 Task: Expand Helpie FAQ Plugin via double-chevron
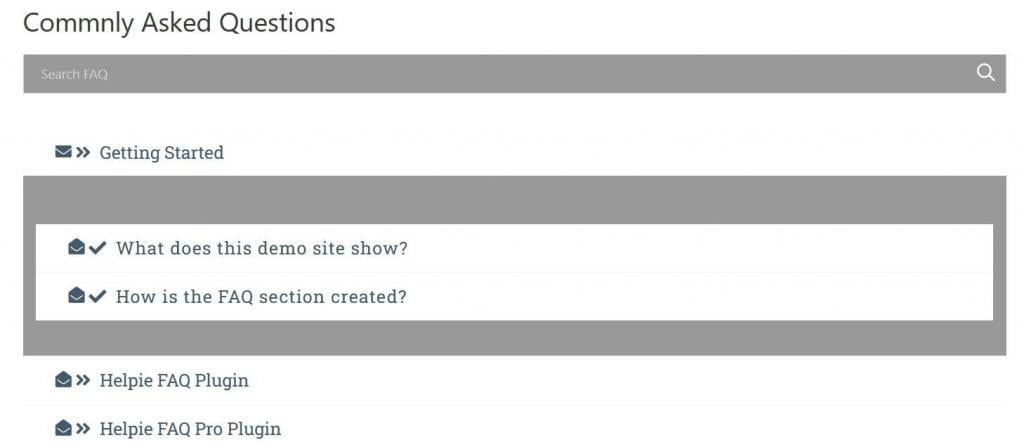point(83,380)
